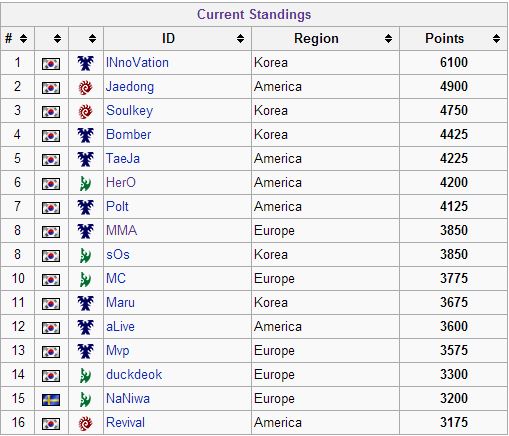Click the Zerg race icon beside Jaedong
The width and height of the screenshot is (509, 436).
85,87
